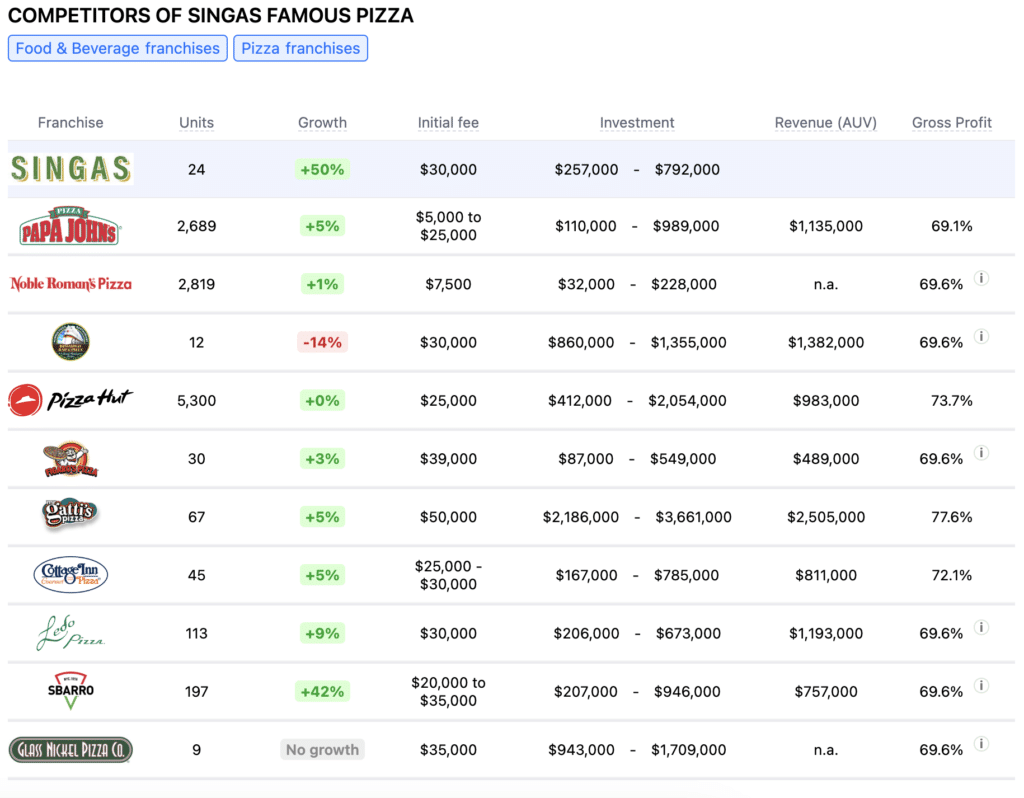The width and height of the screenshot is (1024, 798).
Task: Click the Ledo Pizza logo
Action: (x=70, y=633)
